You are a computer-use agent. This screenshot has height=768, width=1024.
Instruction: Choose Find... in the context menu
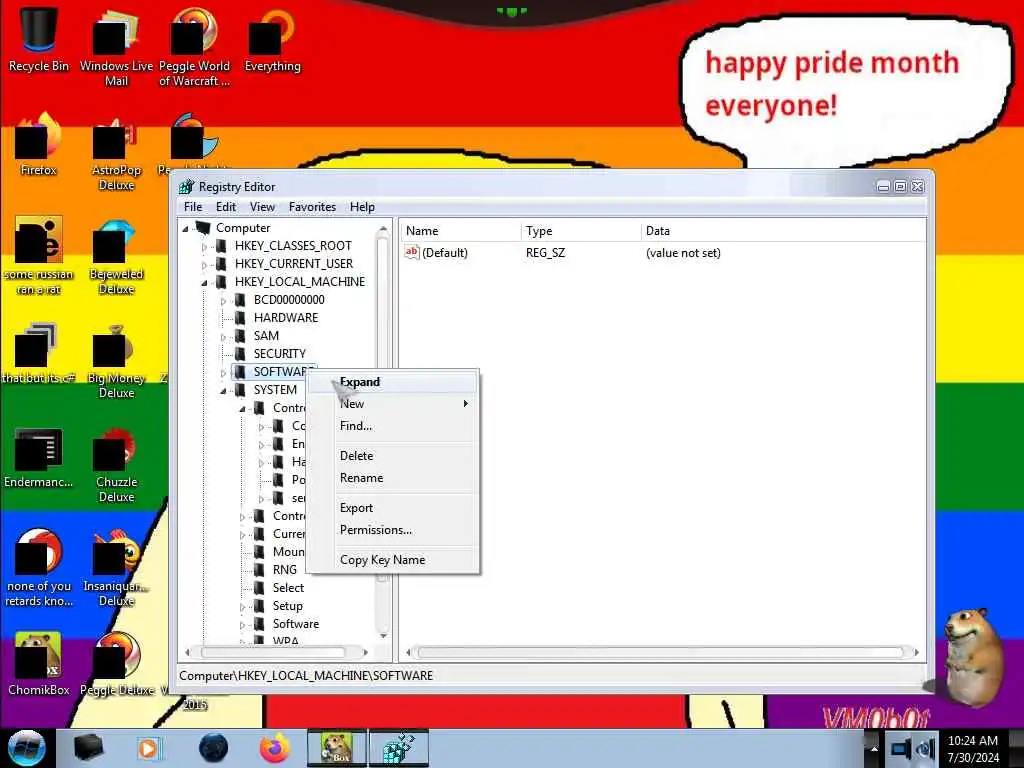pyautogui.click(x=393, y=426)
